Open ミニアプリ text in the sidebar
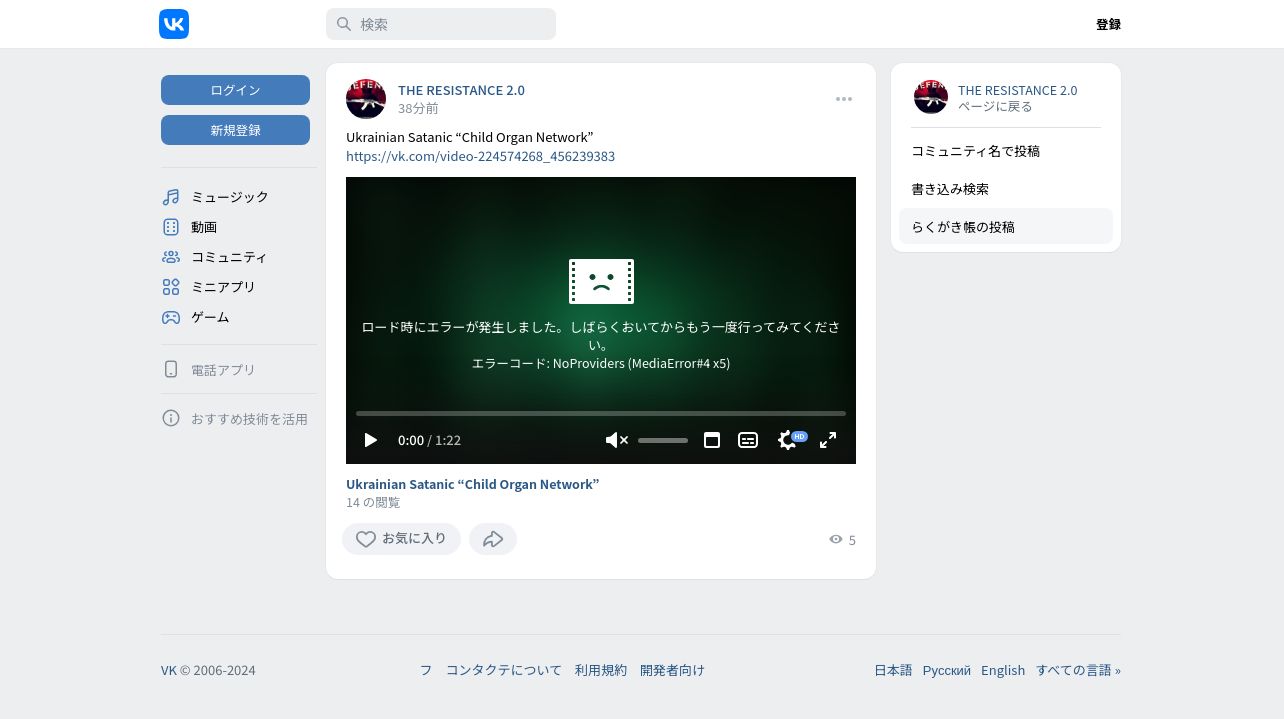This screenshot has width=1284, height=719. click(x=223, y=287)
